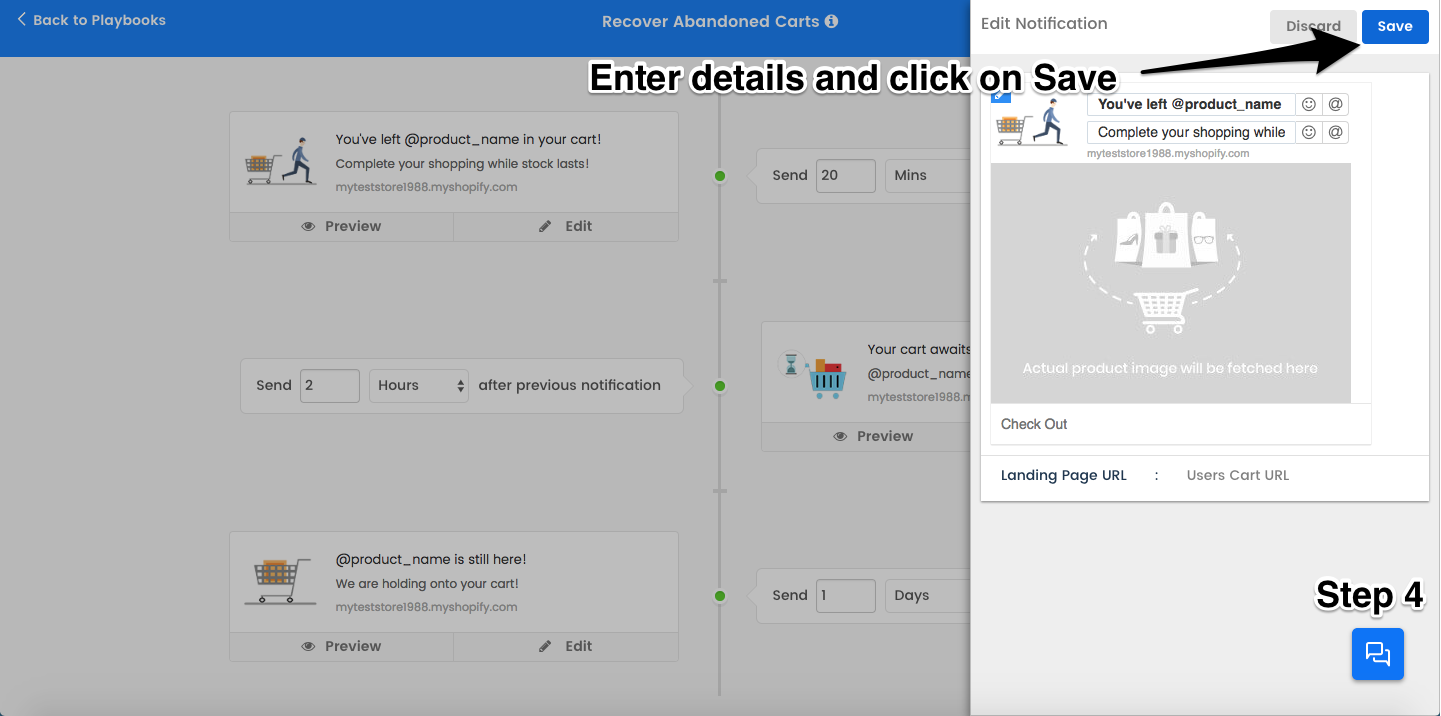Click "We are holding onto your cart!" text

427,583
